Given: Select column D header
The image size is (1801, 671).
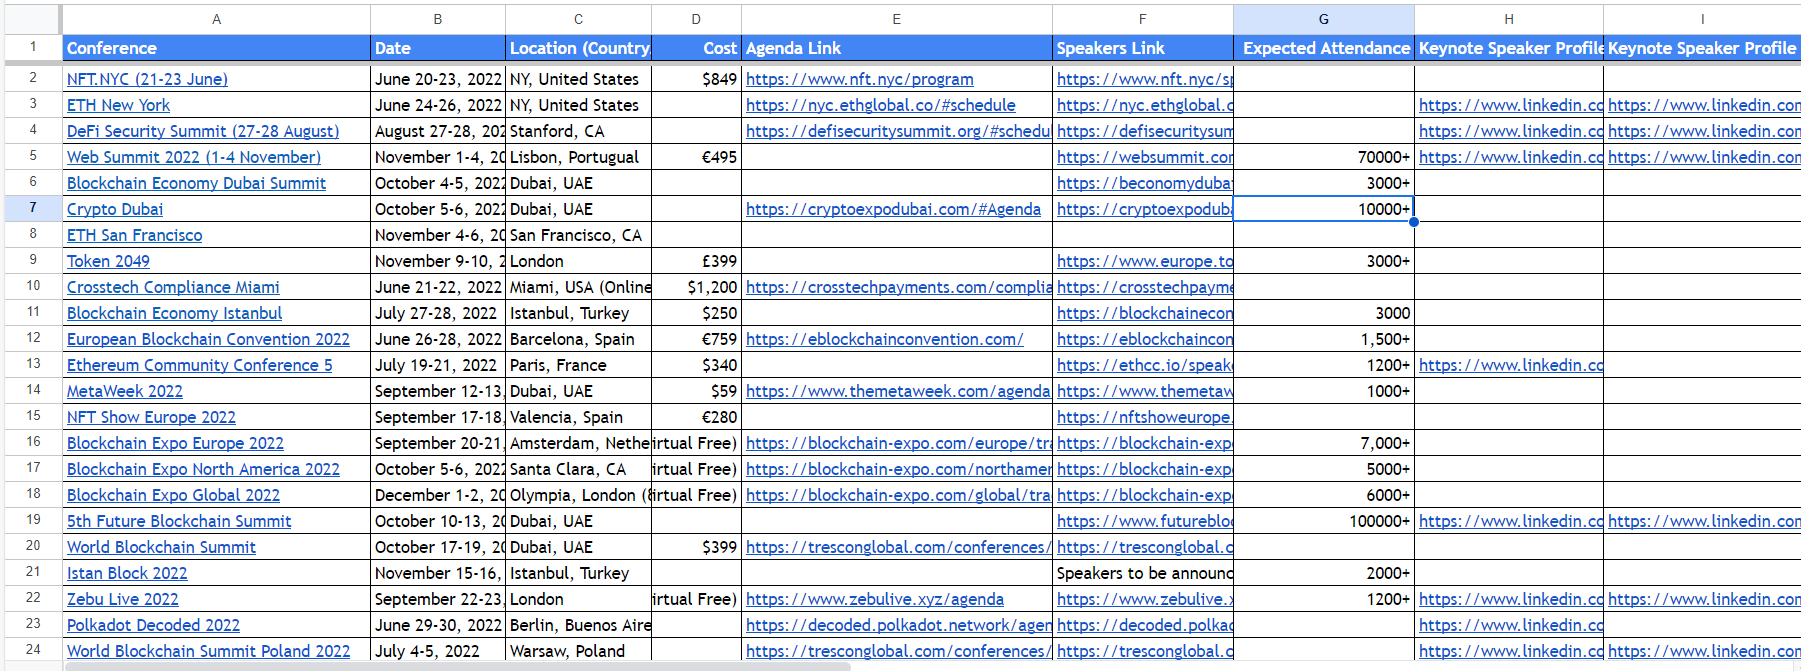Looking at the screenshot, I should coord(696,19).
